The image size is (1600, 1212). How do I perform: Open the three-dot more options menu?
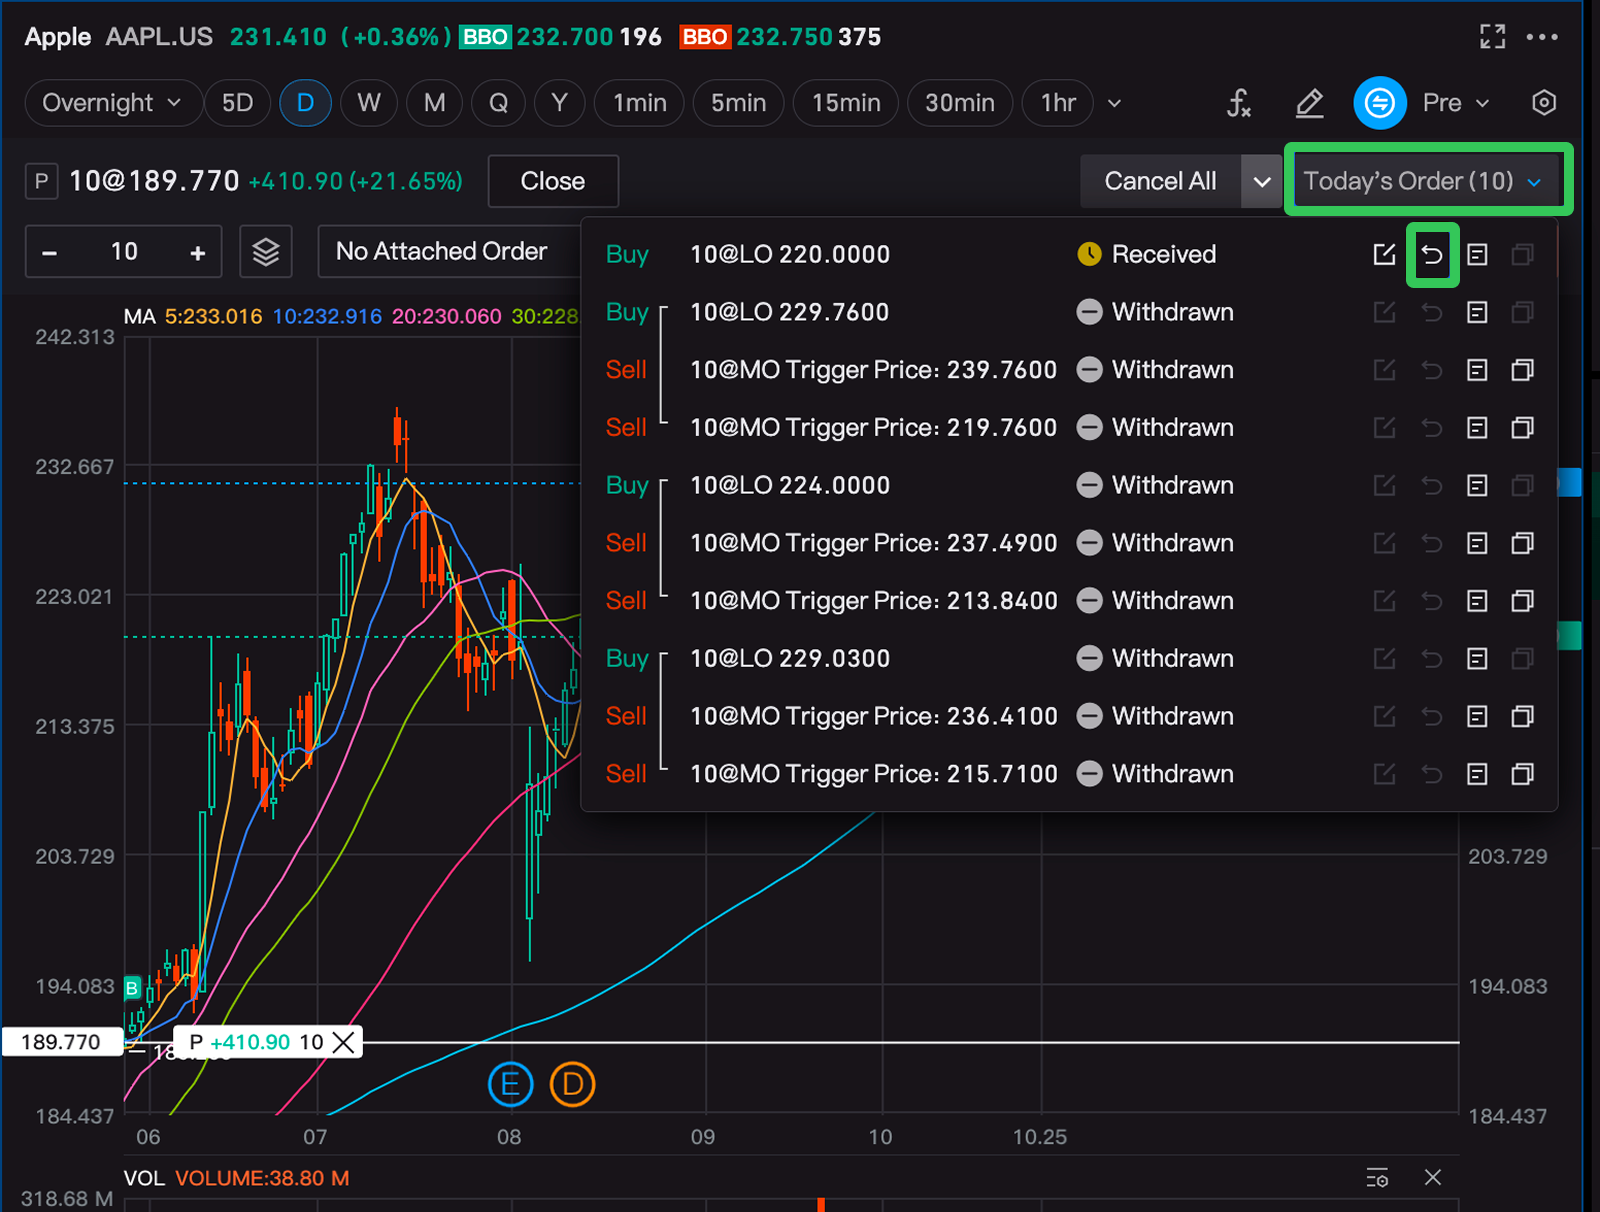(1542, 37)
